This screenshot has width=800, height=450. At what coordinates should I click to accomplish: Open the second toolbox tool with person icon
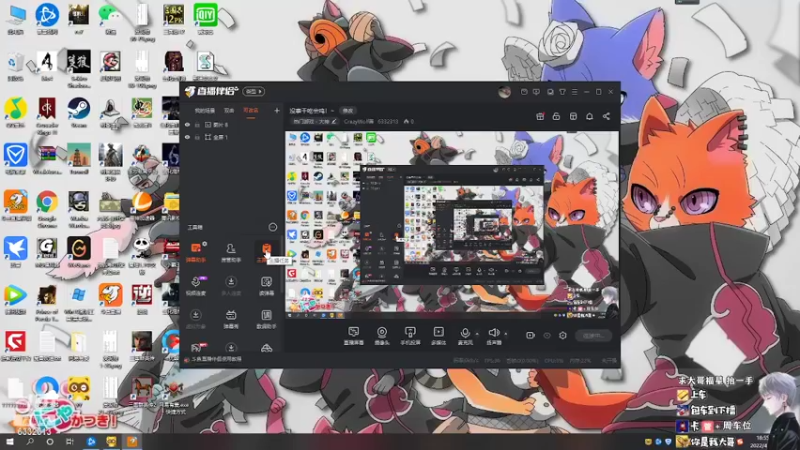tap(231, 253)
